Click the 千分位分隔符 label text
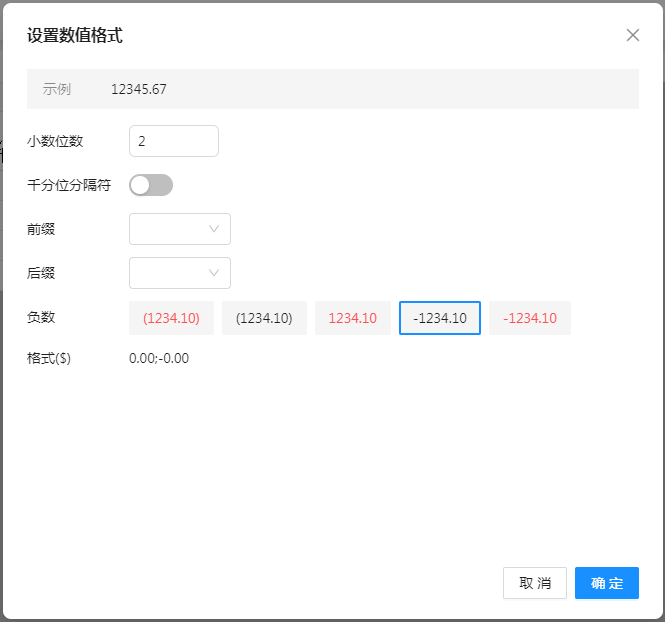 click(x=69, y=185)
